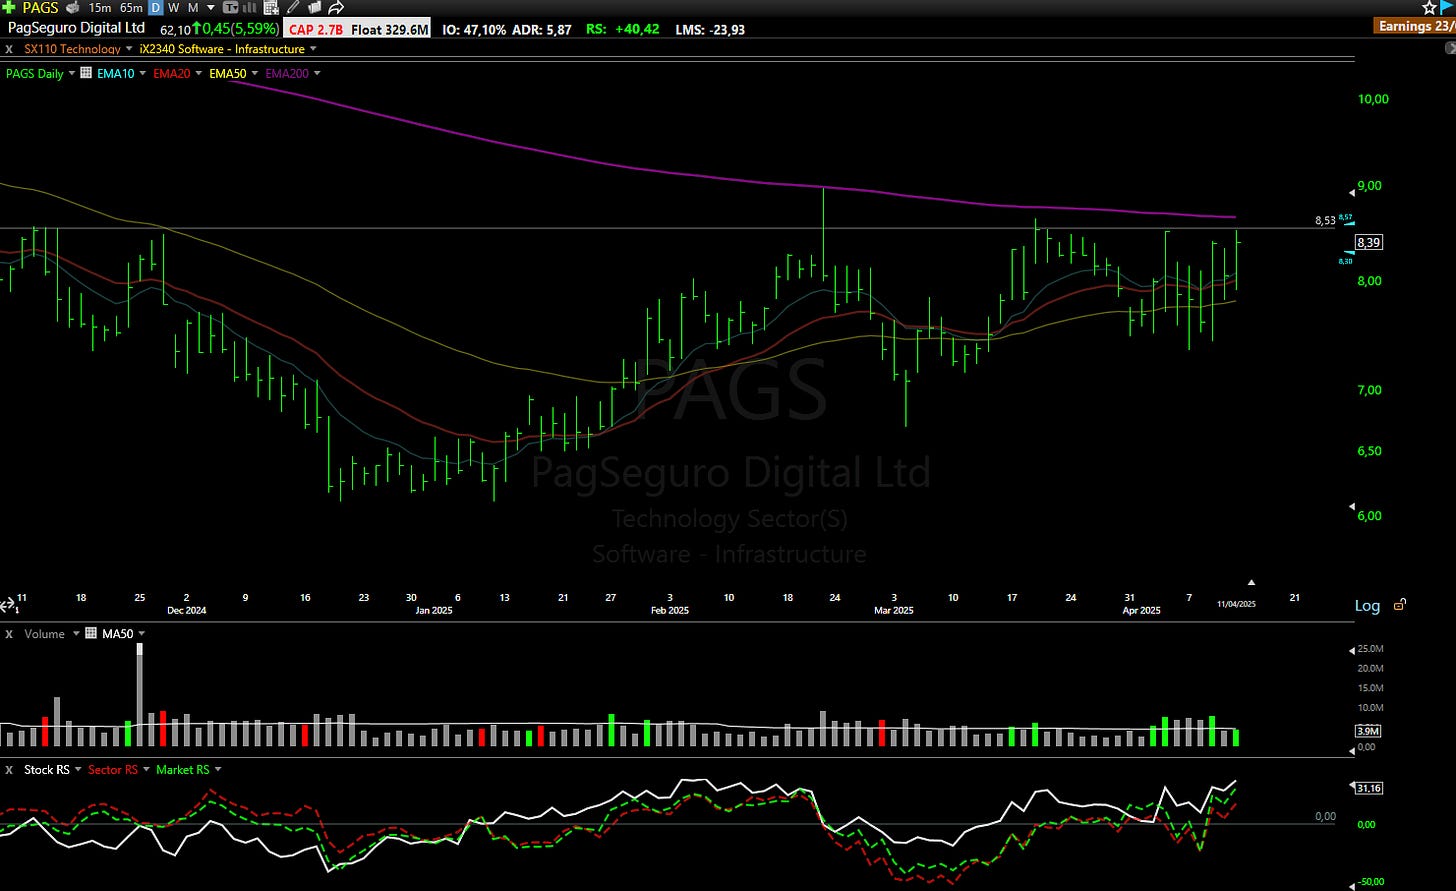Close the Volume pane with its x

click(9, 634)
